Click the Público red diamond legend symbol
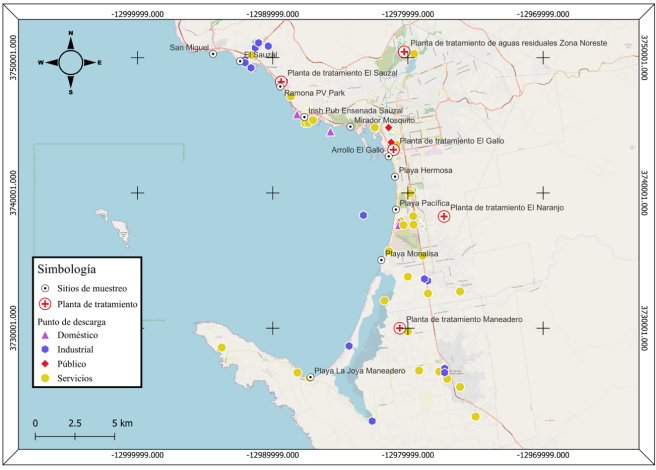 pyautogui.click(x=44, y=364)
